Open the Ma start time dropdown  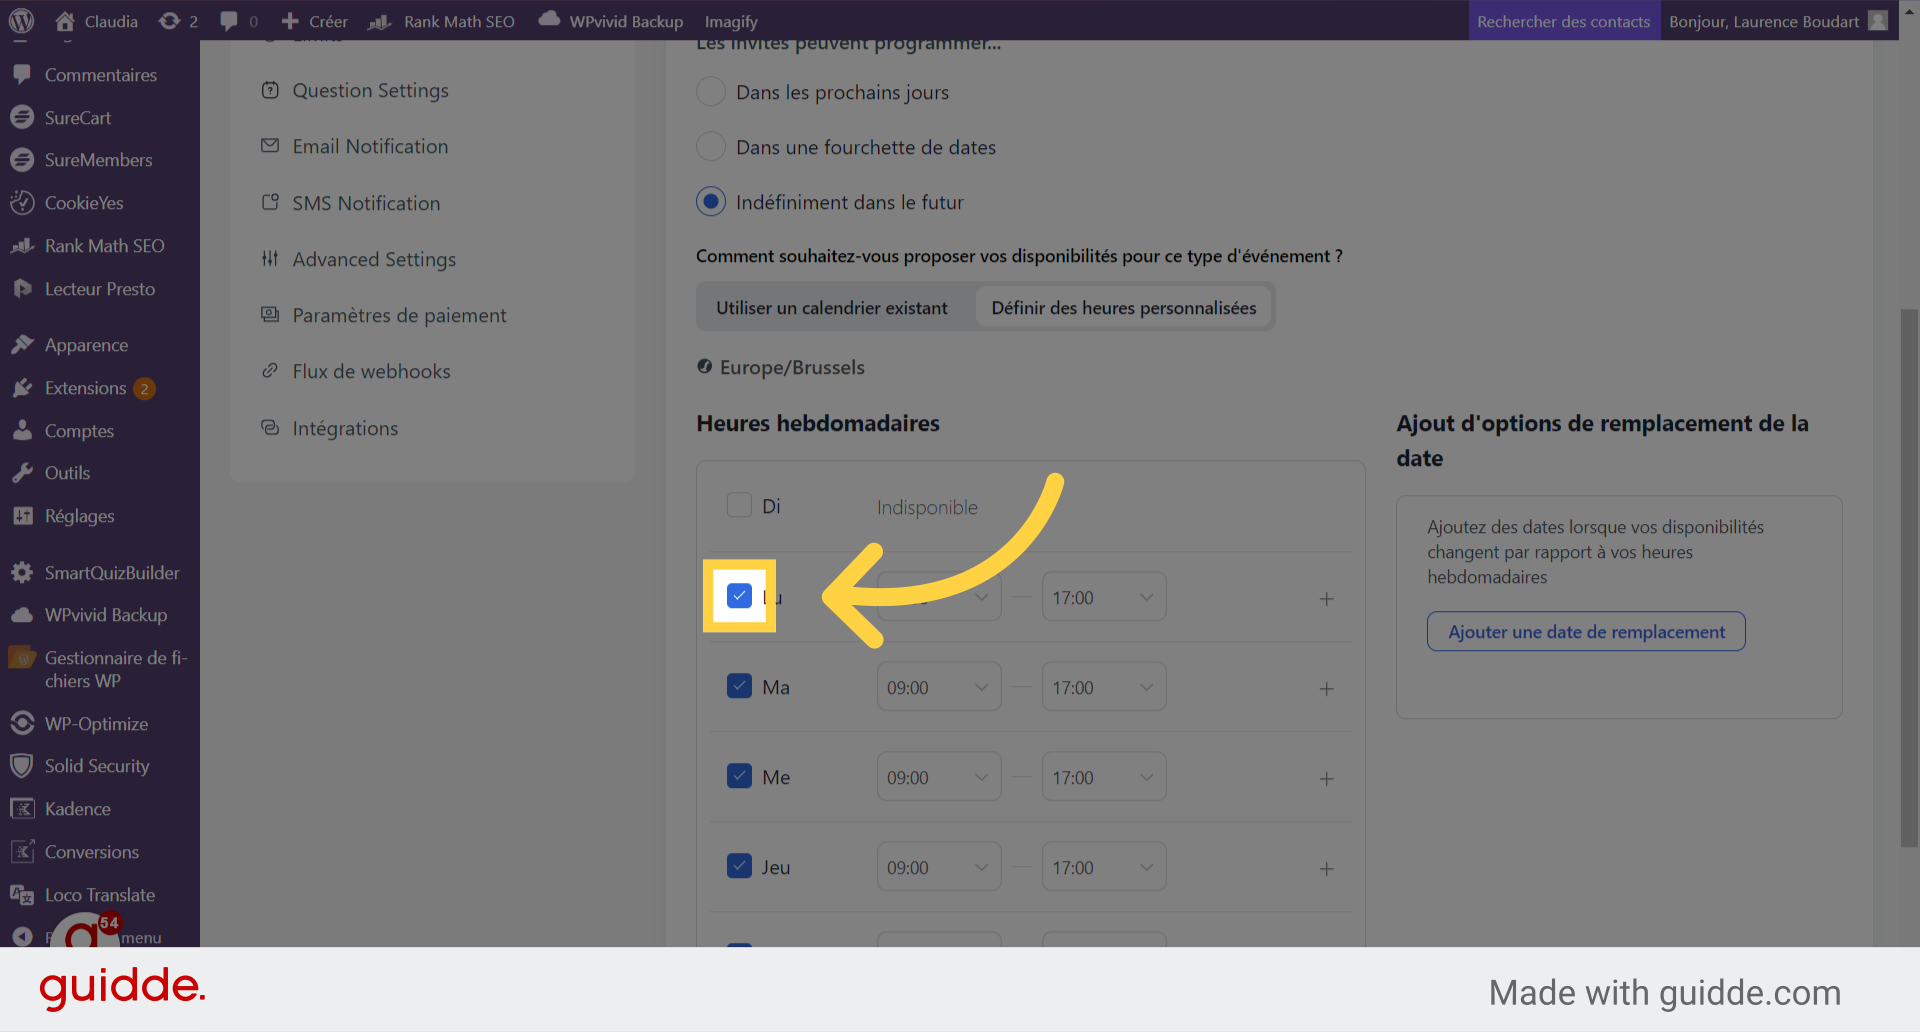coord(939,687)
